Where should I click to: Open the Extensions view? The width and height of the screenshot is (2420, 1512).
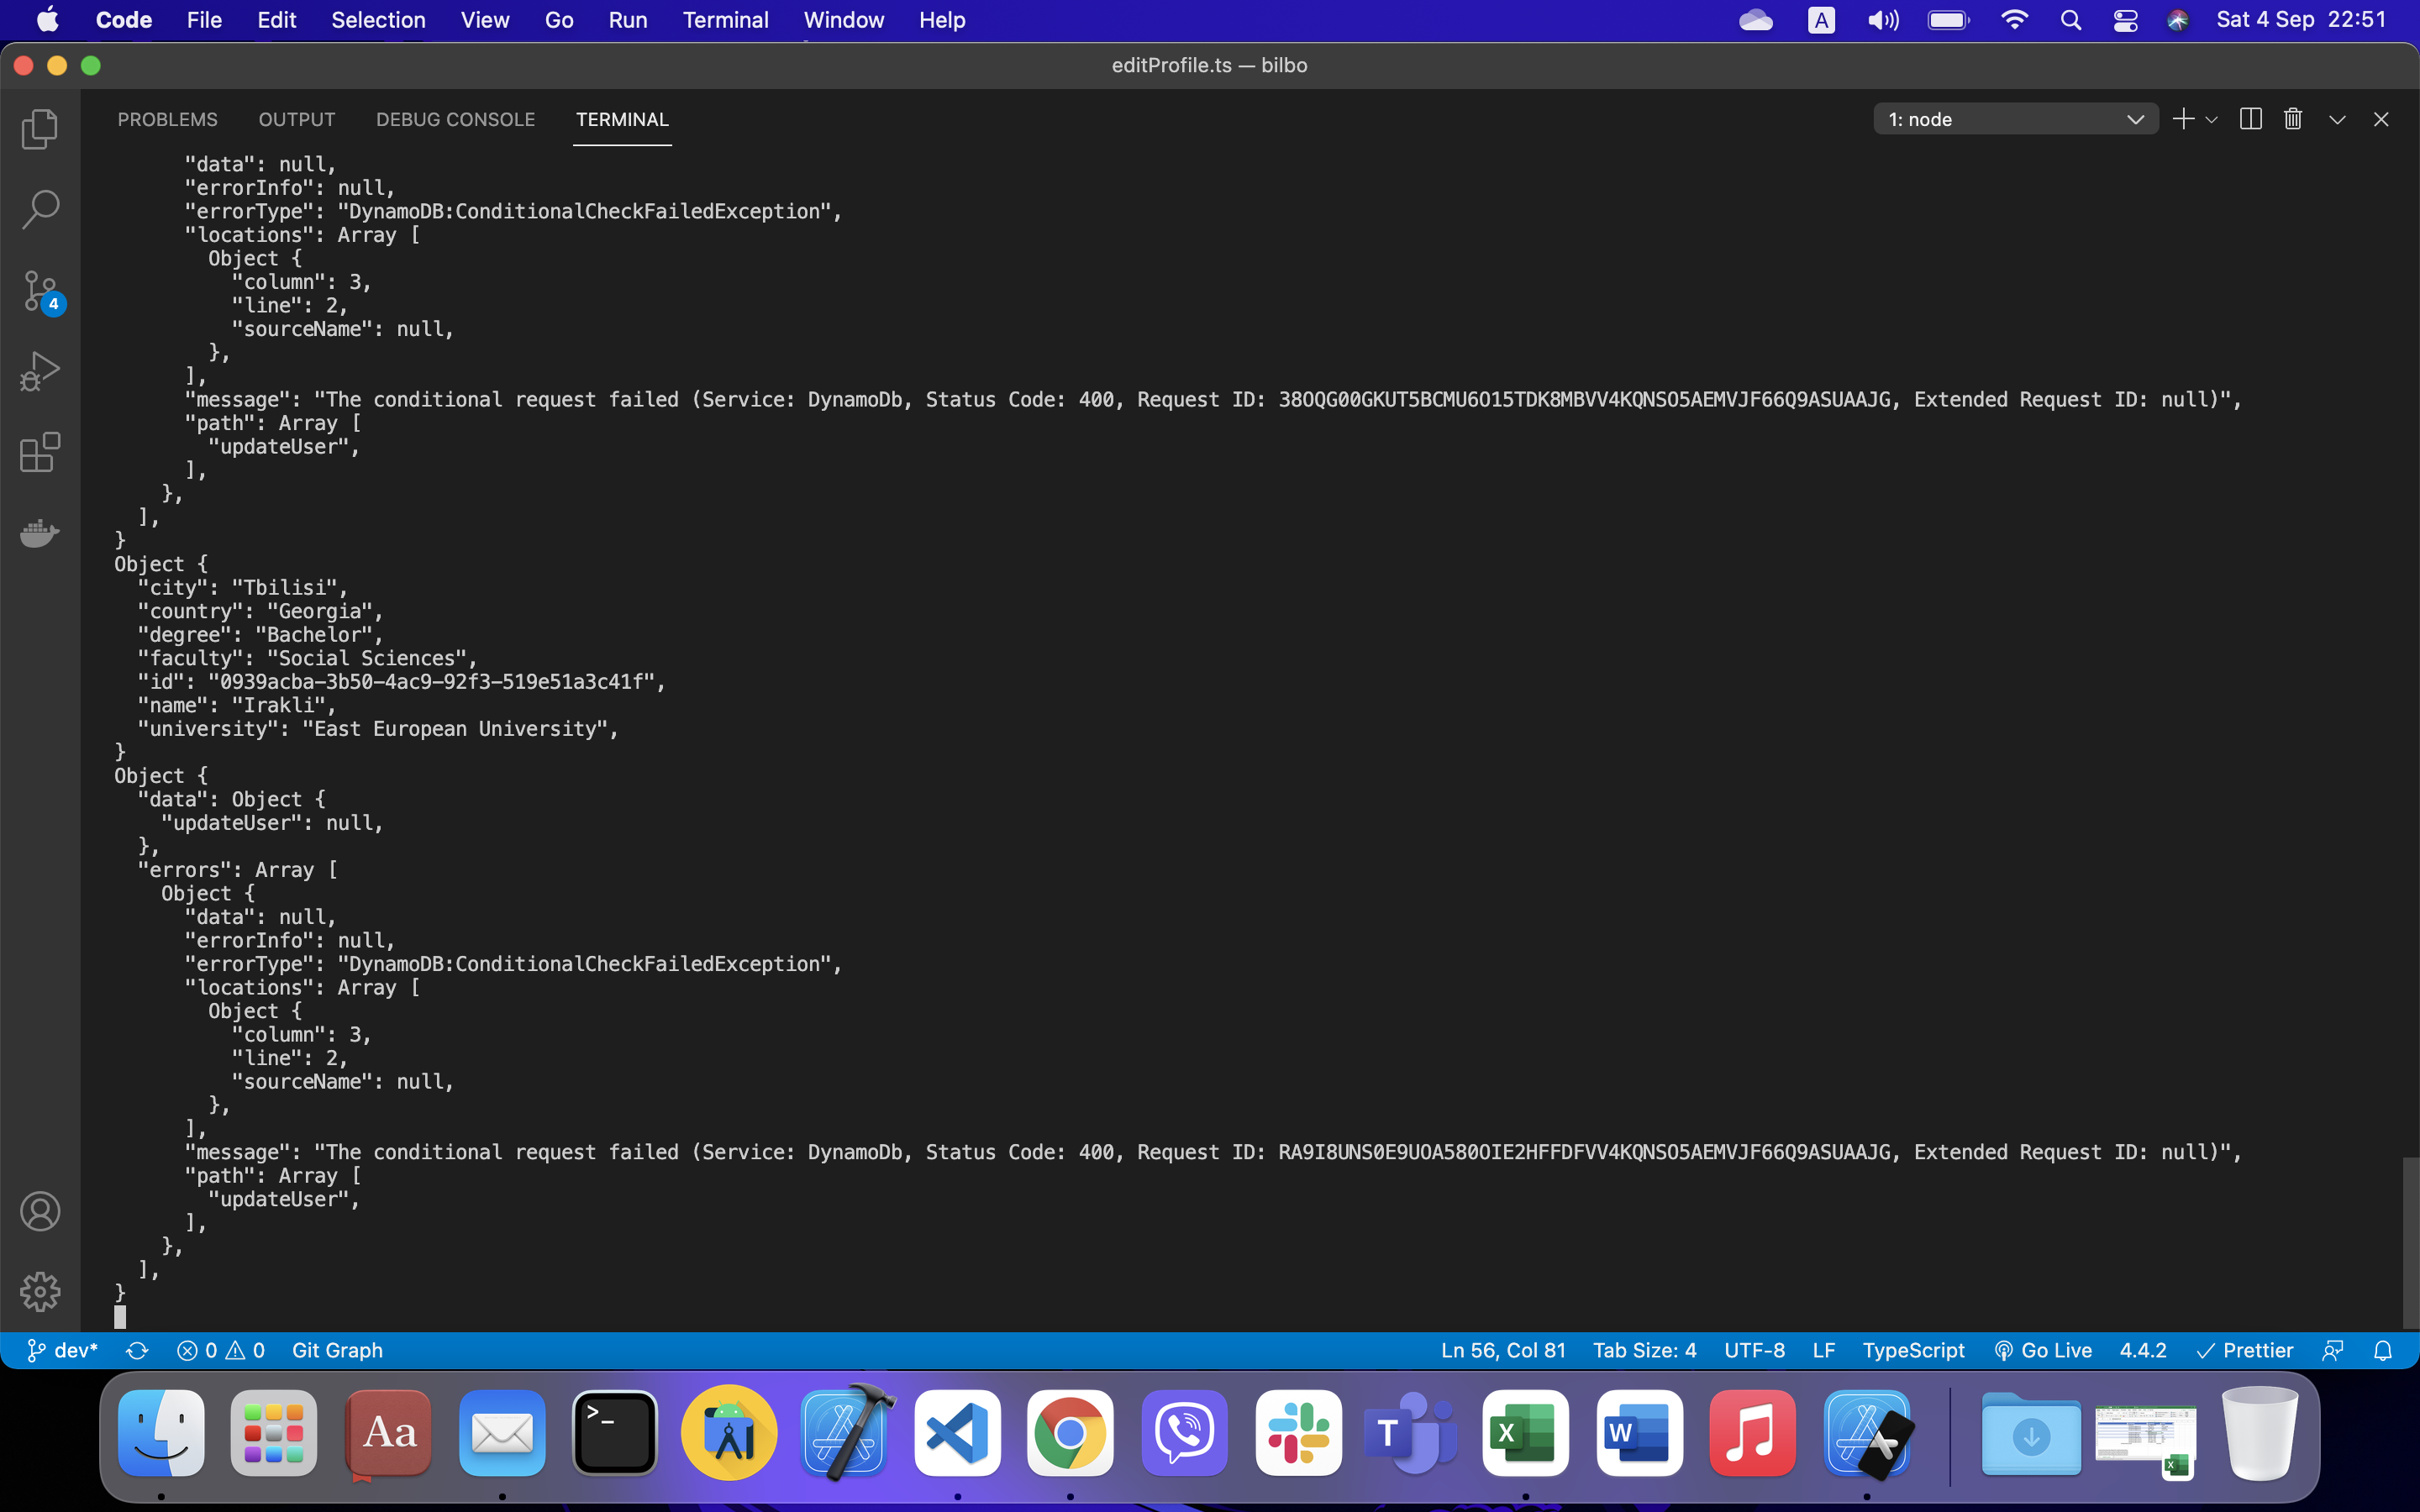[x=40, y=452]
